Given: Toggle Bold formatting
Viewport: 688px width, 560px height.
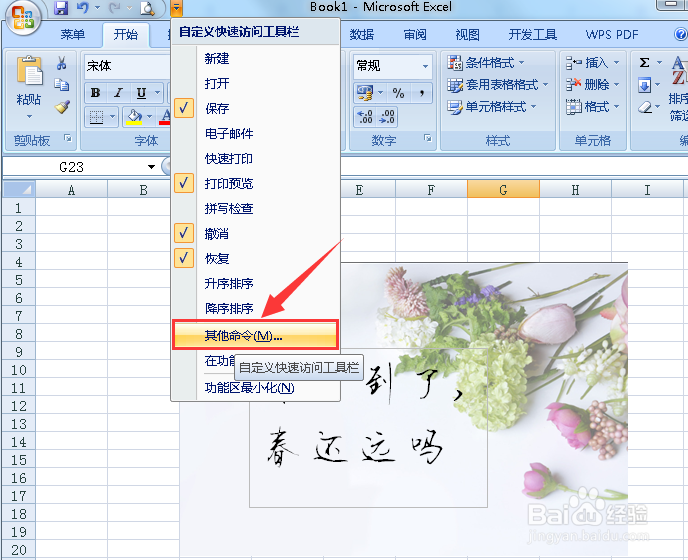Looking at the screenshot, I should (x=95, y=93).
